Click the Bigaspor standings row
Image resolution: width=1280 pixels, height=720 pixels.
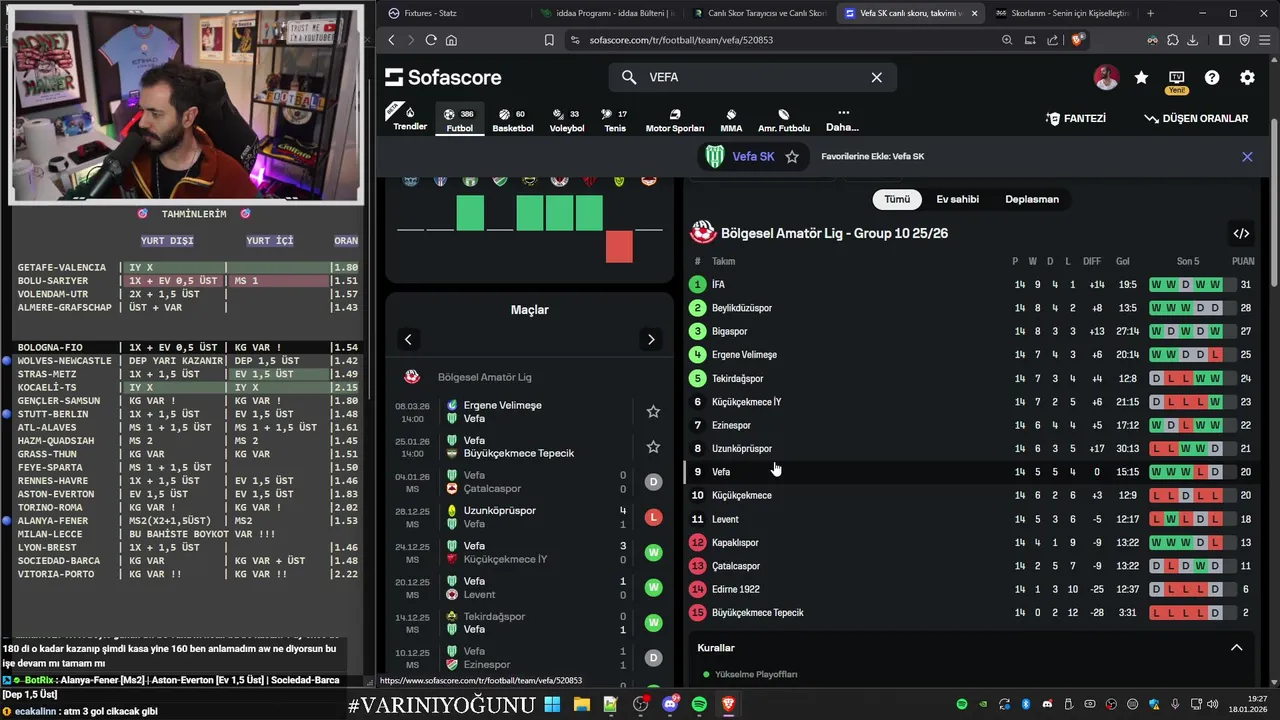[x=972, y=331]
